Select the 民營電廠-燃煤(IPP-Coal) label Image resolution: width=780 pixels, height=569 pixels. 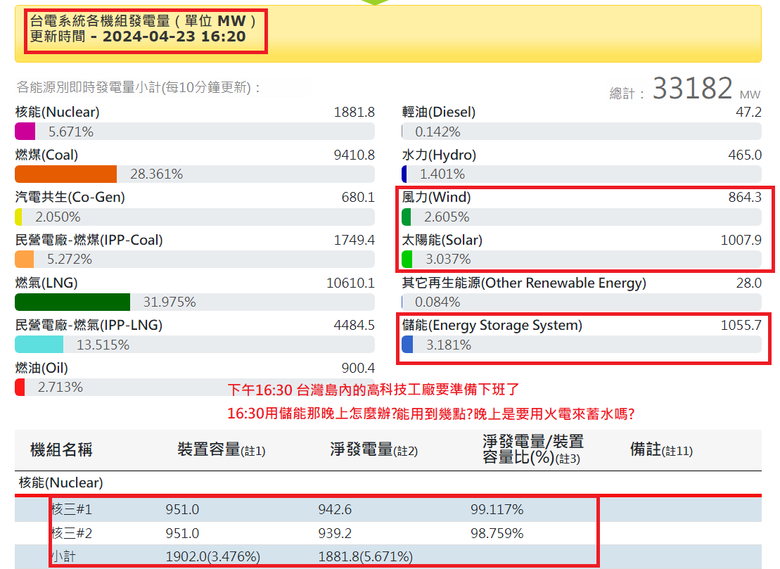[x=89, y=240]
